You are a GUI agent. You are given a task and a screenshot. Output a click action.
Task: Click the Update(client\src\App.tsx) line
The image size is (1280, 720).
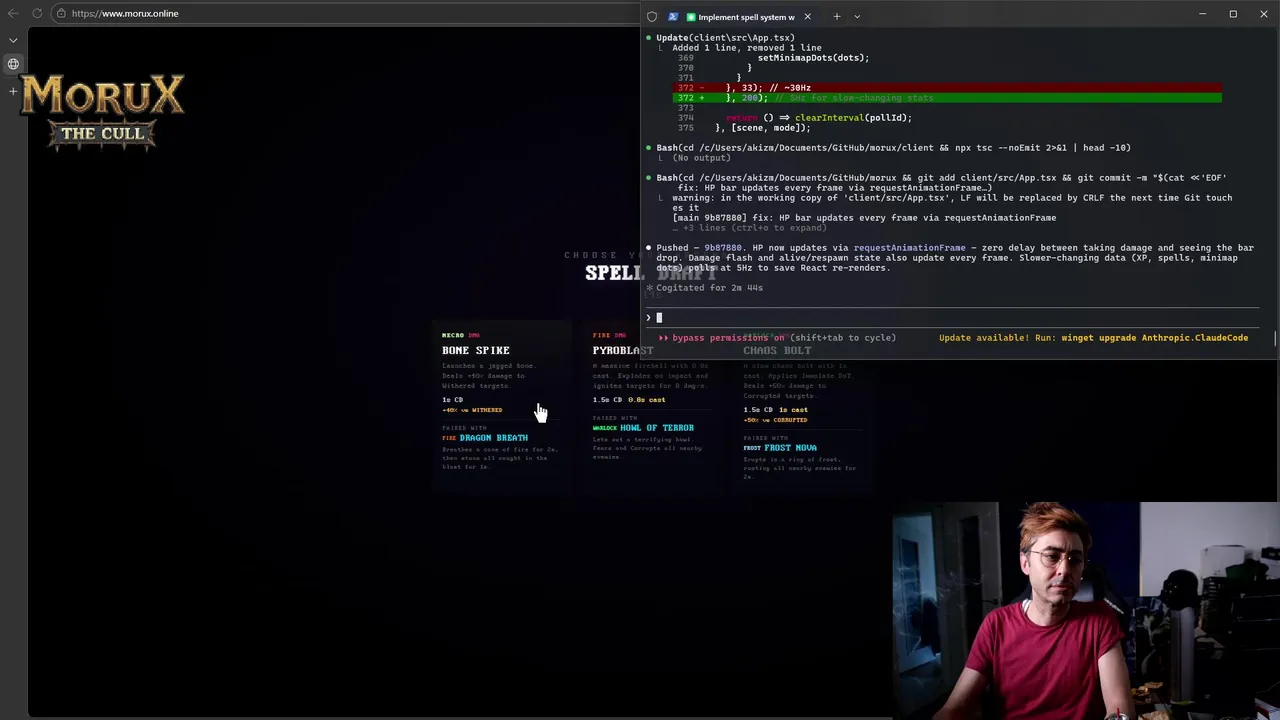pos(725,38)
